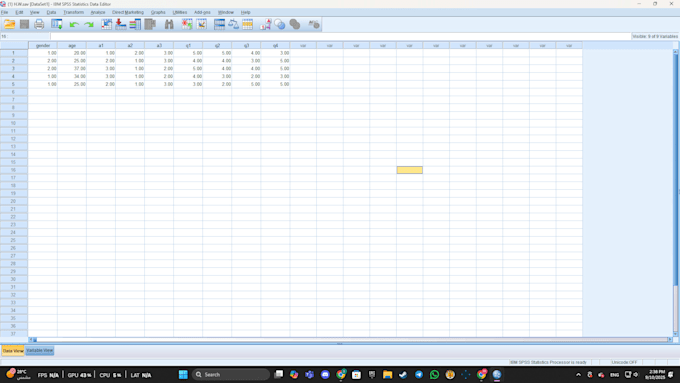Switch to the Variable View tab
Viewport: 680px width, 383px height.
pyautogui.click(x=39, y=350)
